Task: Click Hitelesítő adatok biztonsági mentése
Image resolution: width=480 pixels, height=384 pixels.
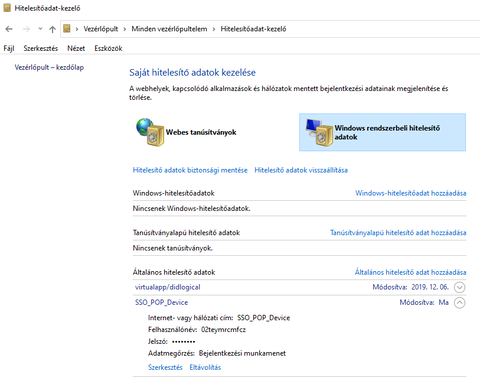Action: tap(190, 170)
